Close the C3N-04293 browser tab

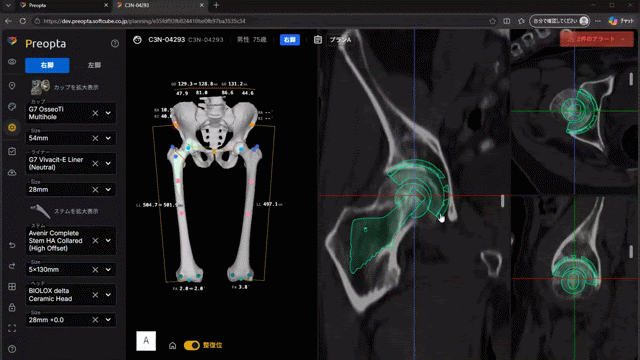coord(202,5)
